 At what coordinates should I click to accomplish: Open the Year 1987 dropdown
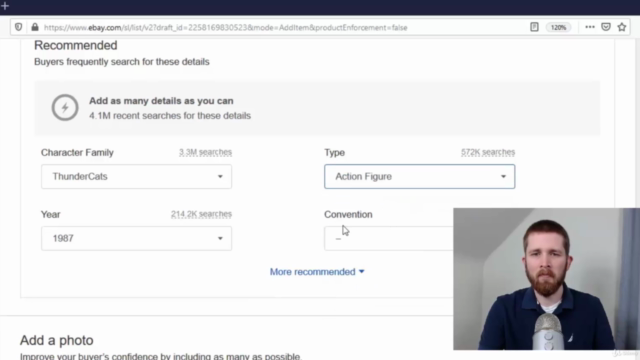pos(136,238)
